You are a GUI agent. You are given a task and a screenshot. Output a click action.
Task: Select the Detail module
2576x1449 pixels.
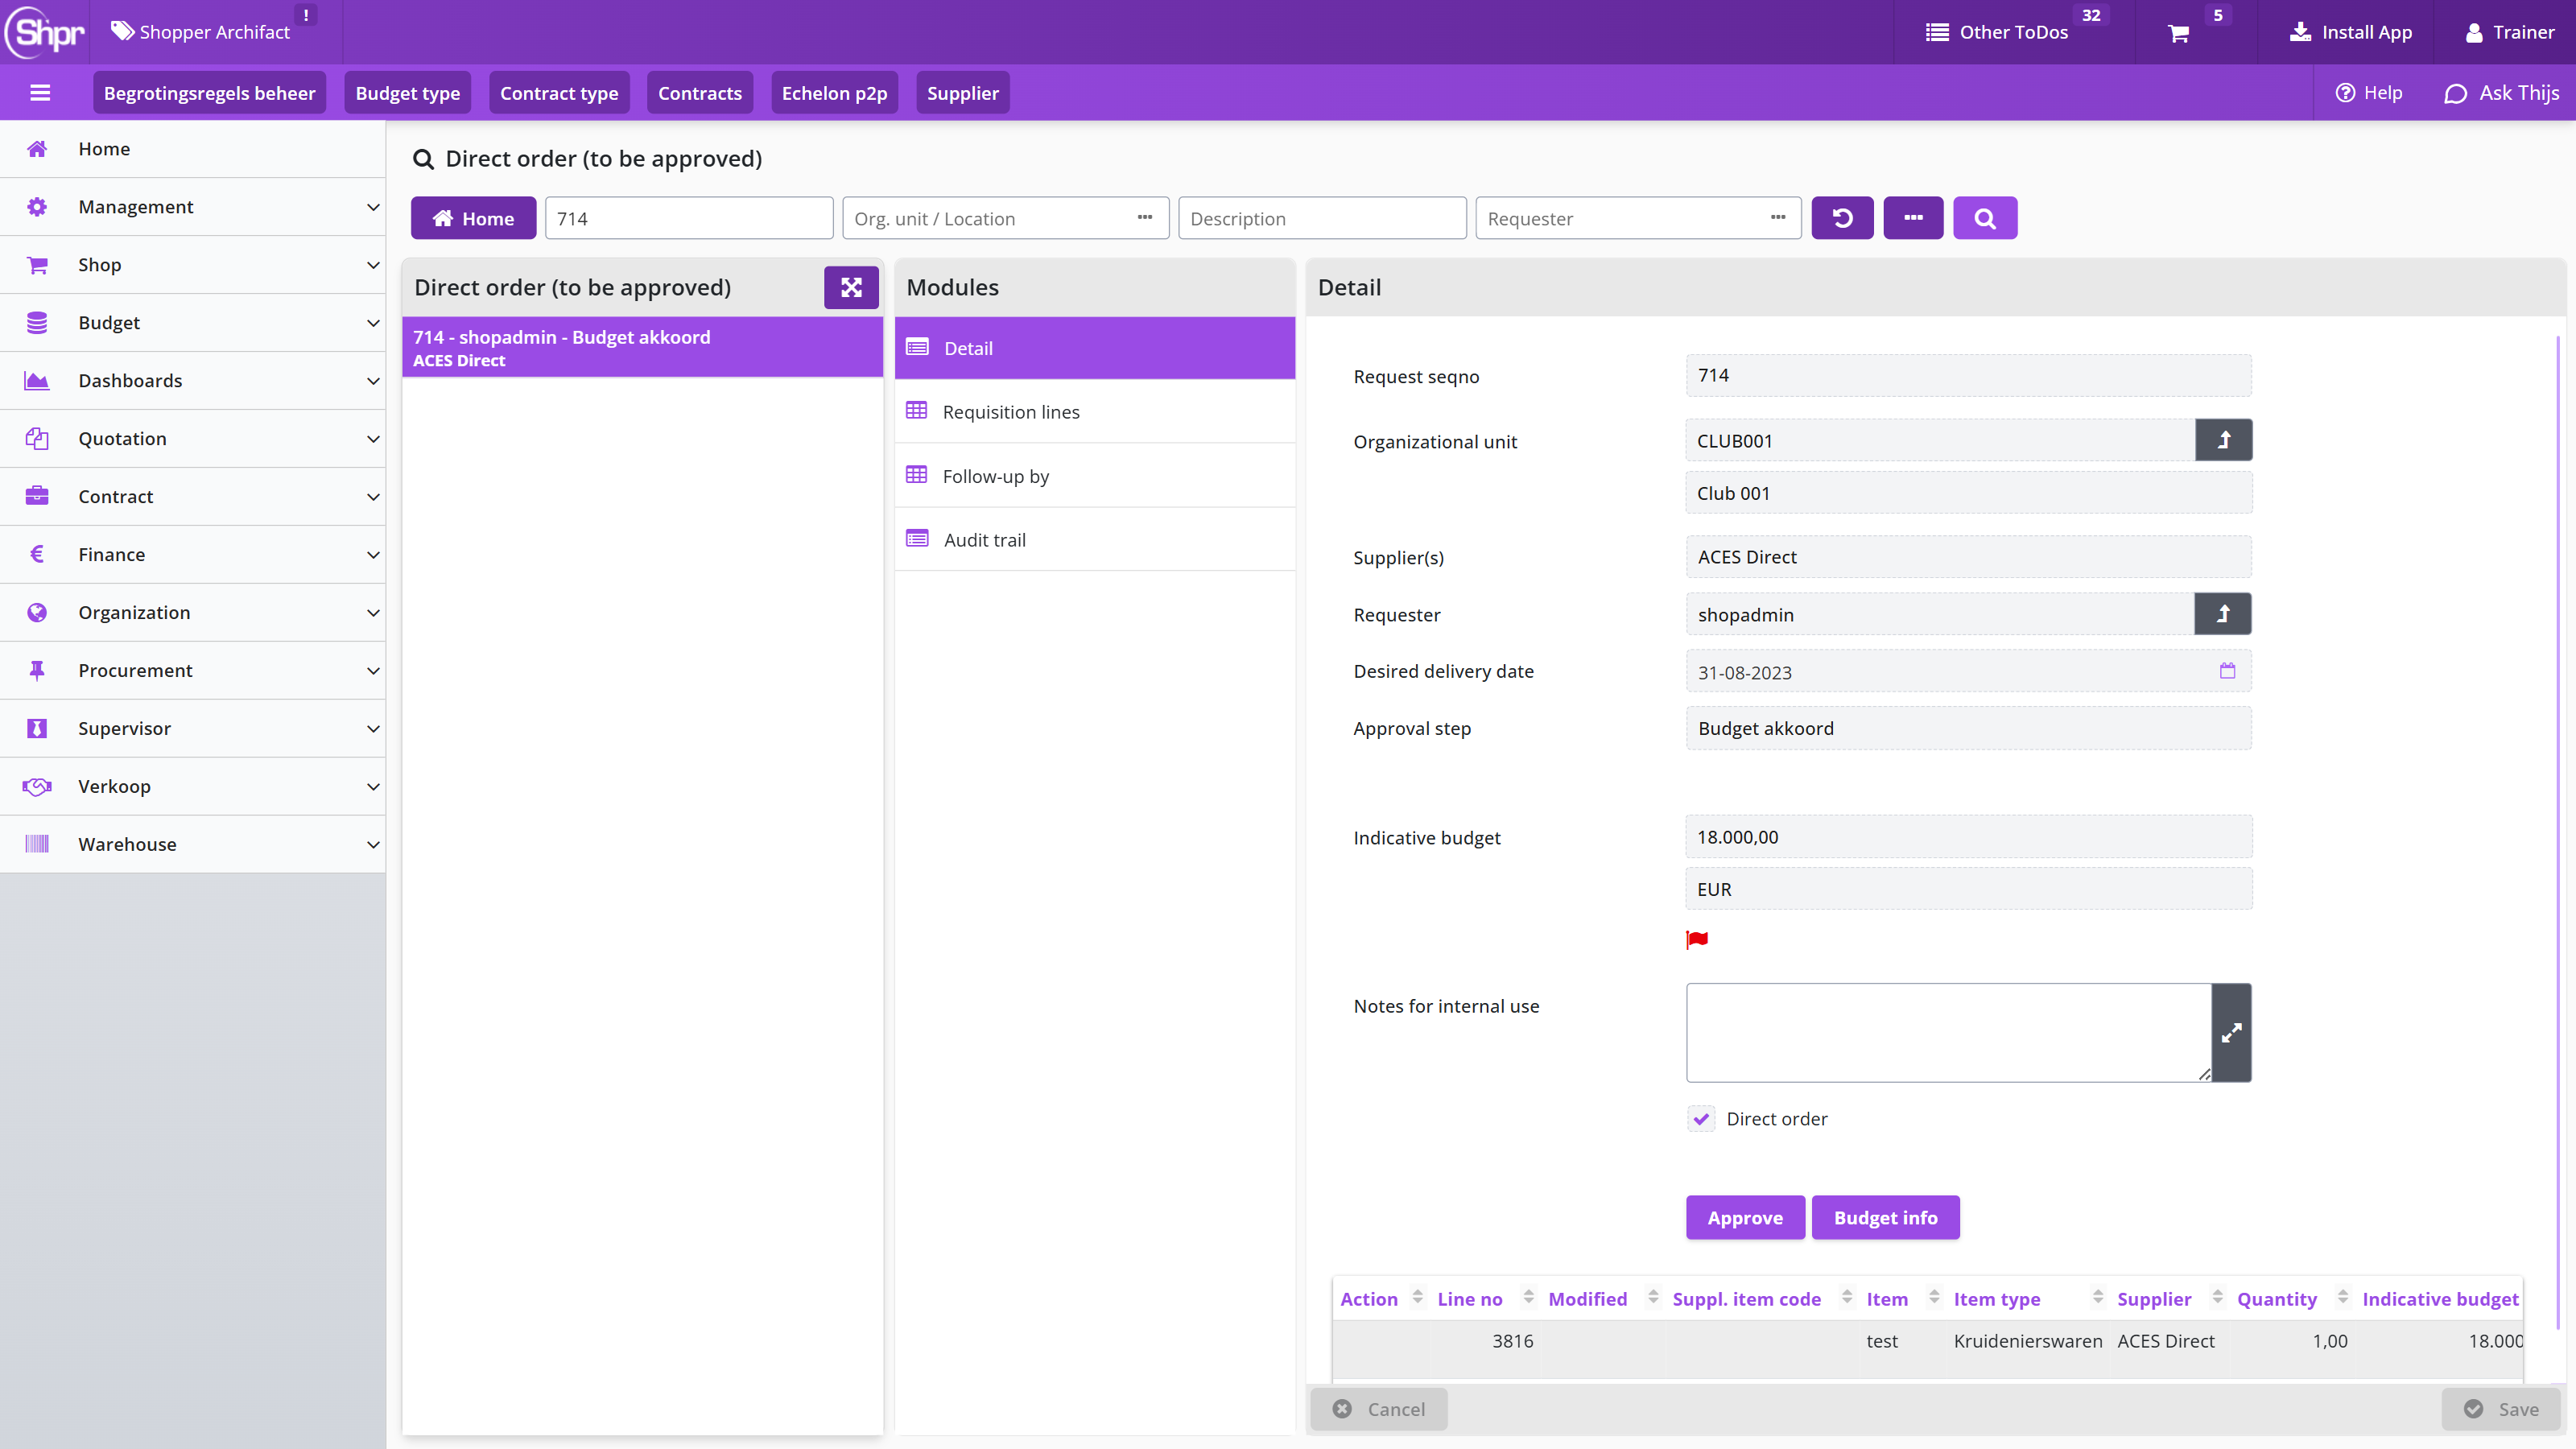[x=1095, y=348]
